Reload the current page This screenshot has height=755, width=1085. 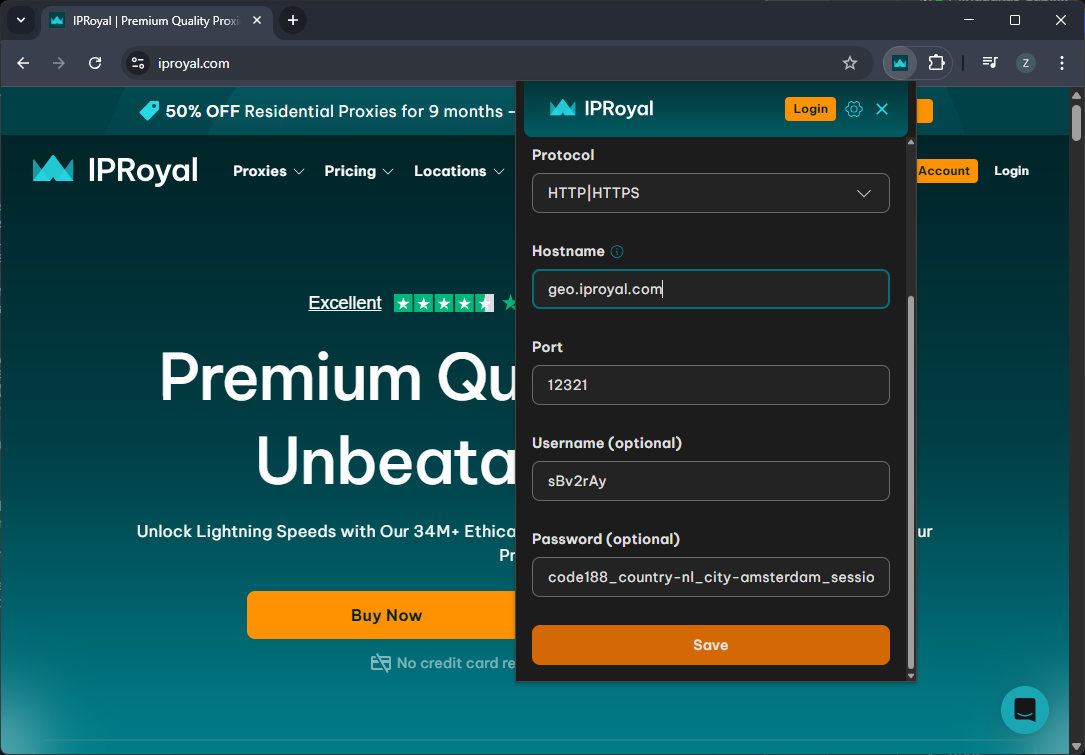click(95, 63)
